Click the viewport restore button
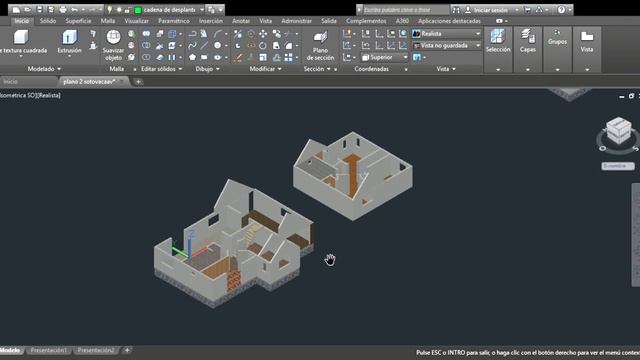The image size is (640, 360). pos(631,96)
